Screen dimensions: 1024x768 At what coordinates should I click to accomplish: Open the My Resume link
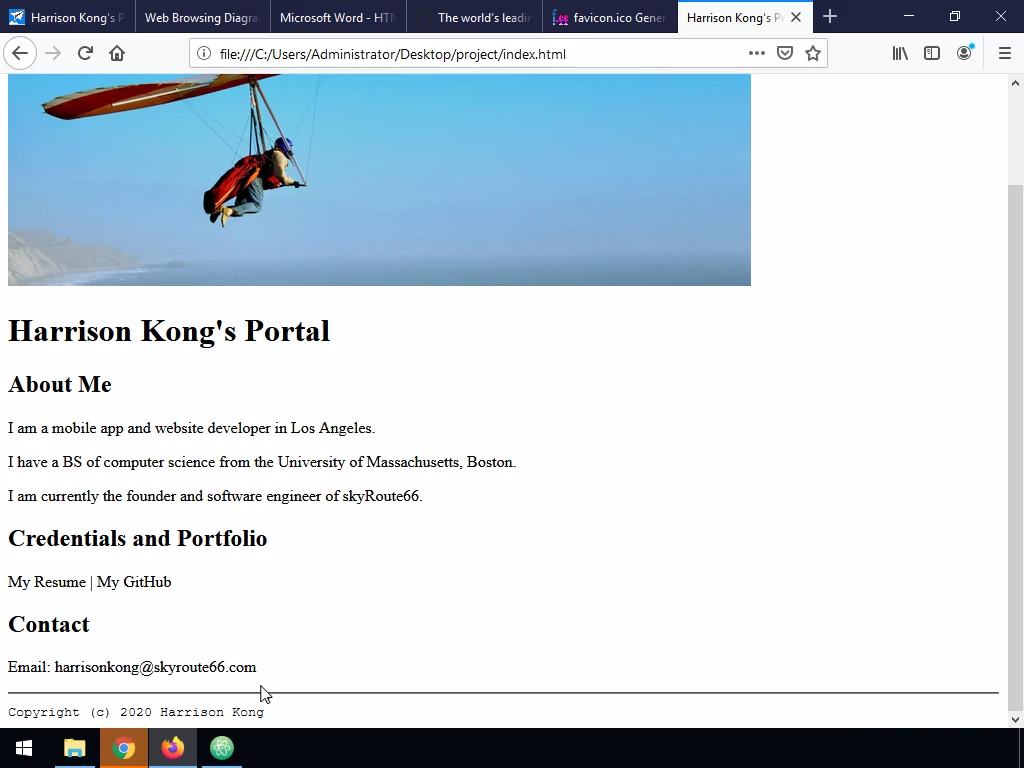coord(47,582)
